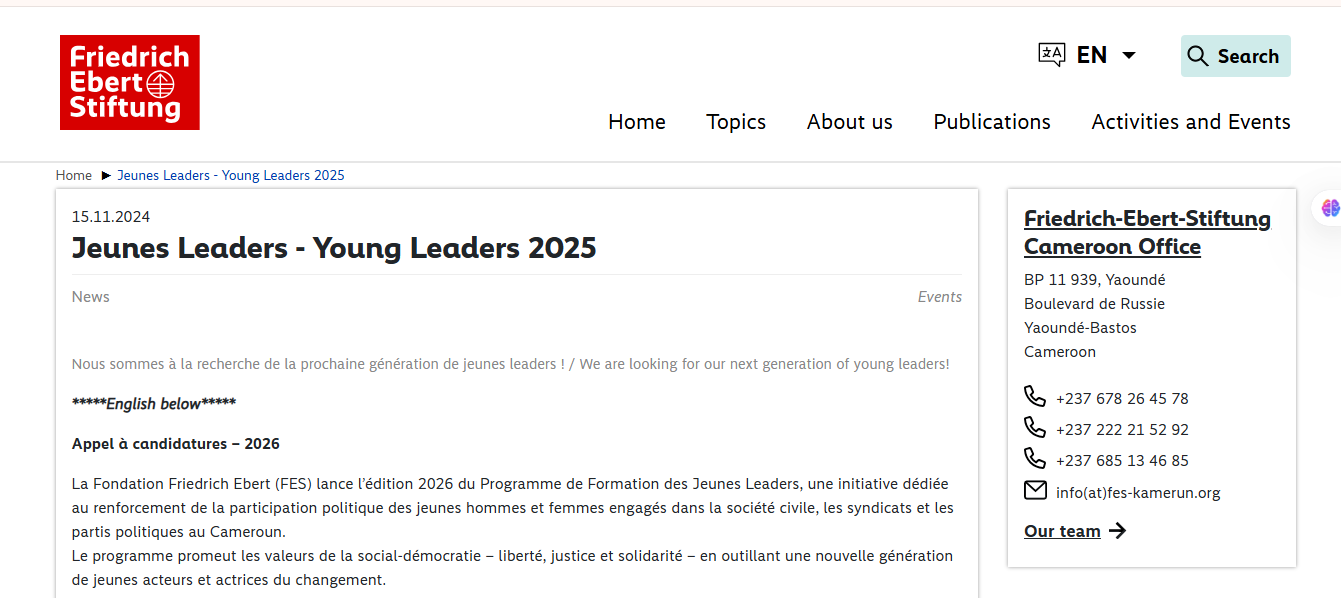
Task: Click the phone icon beside +237 678 26 45 78
Action: click(x=1035, y=397)
